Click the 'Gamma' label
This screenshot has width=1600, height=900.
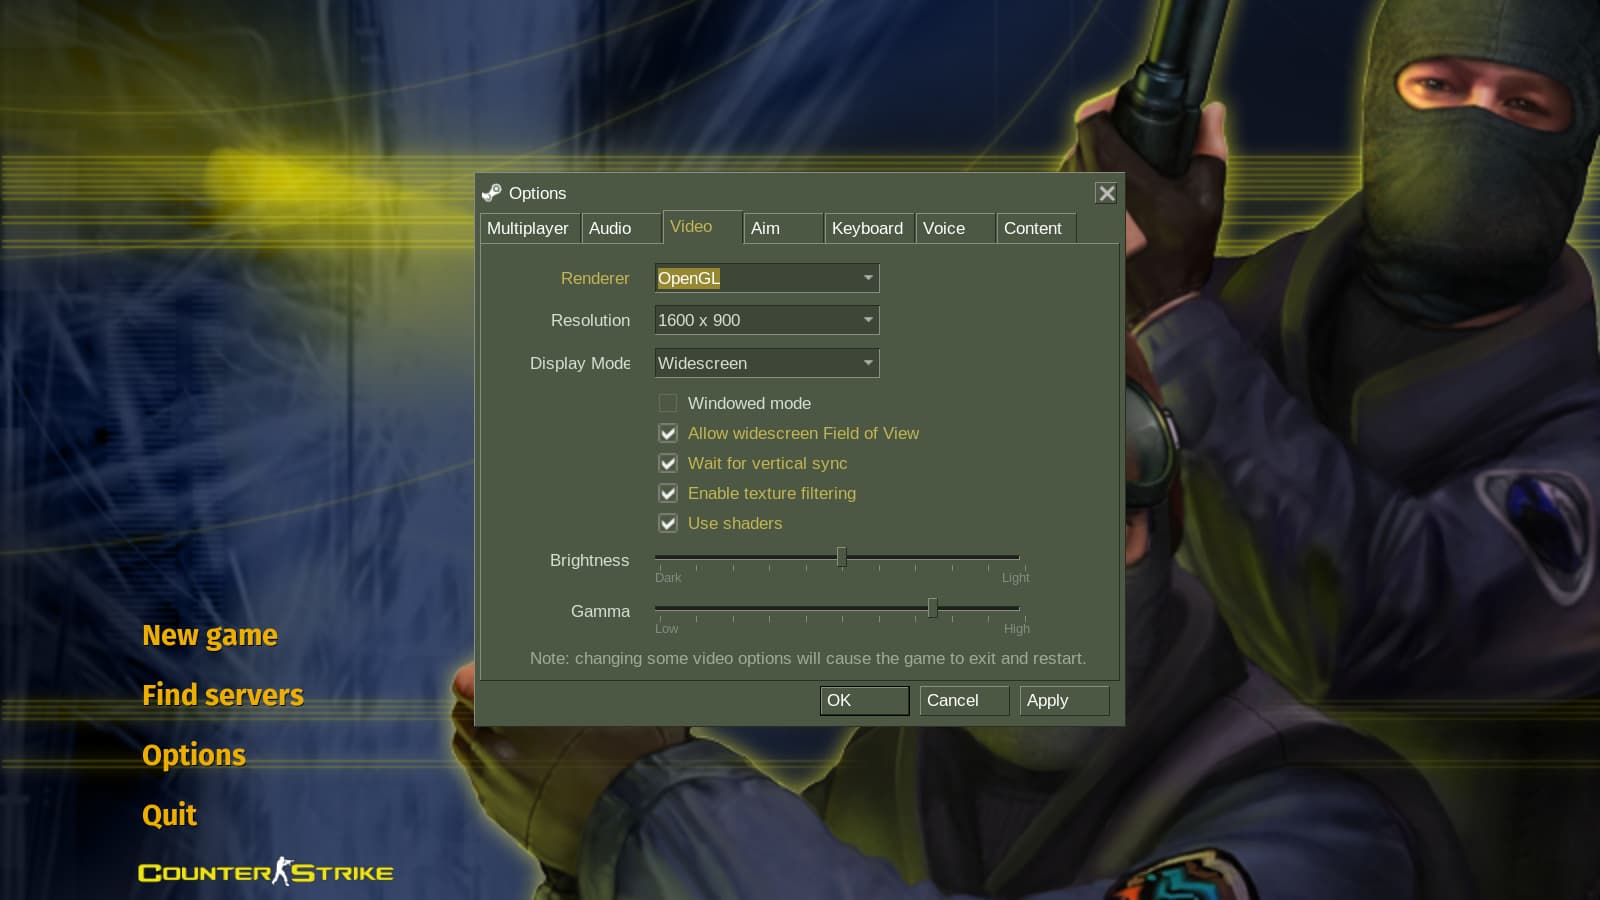[x=600, y=611]
